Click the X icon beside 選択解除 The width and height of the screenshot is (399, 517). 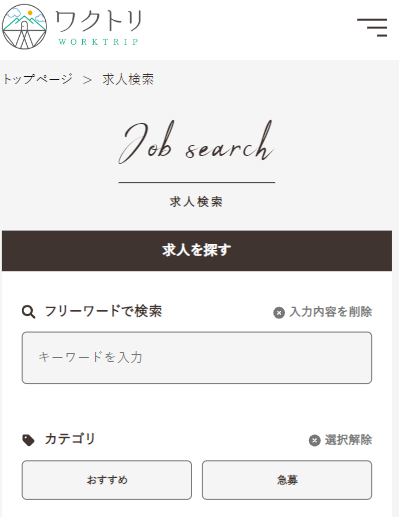pyautogui.click(x=314, y=440)
